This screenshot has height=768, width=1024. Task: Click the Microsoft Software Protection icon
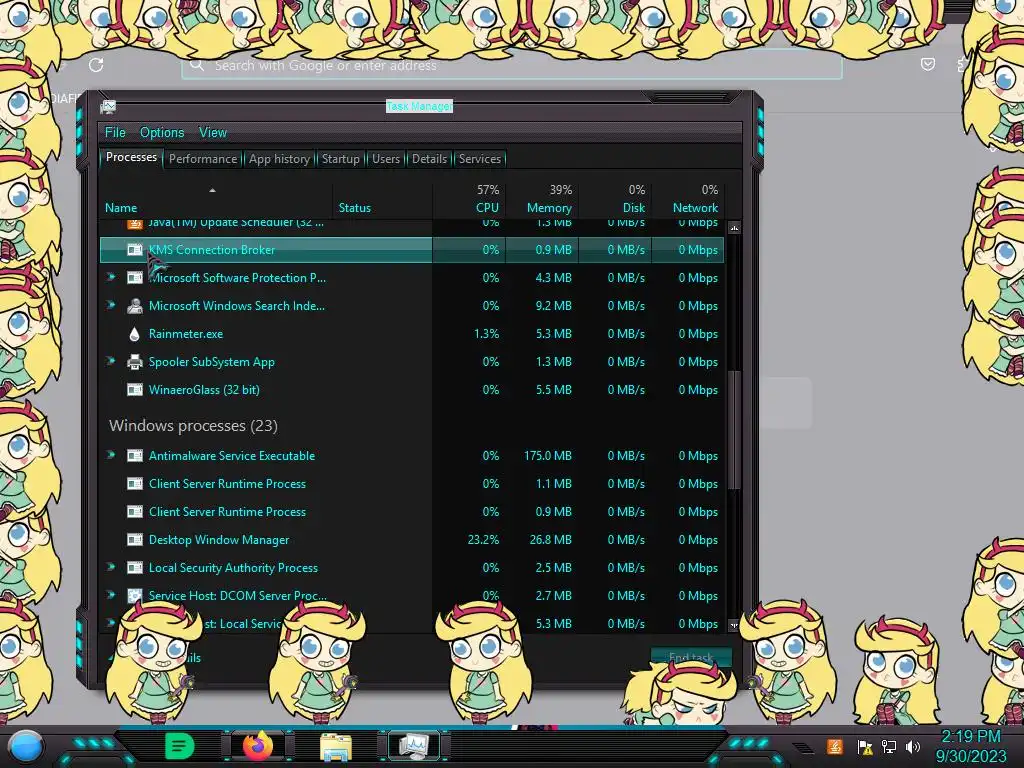click(x=135, y=278)
